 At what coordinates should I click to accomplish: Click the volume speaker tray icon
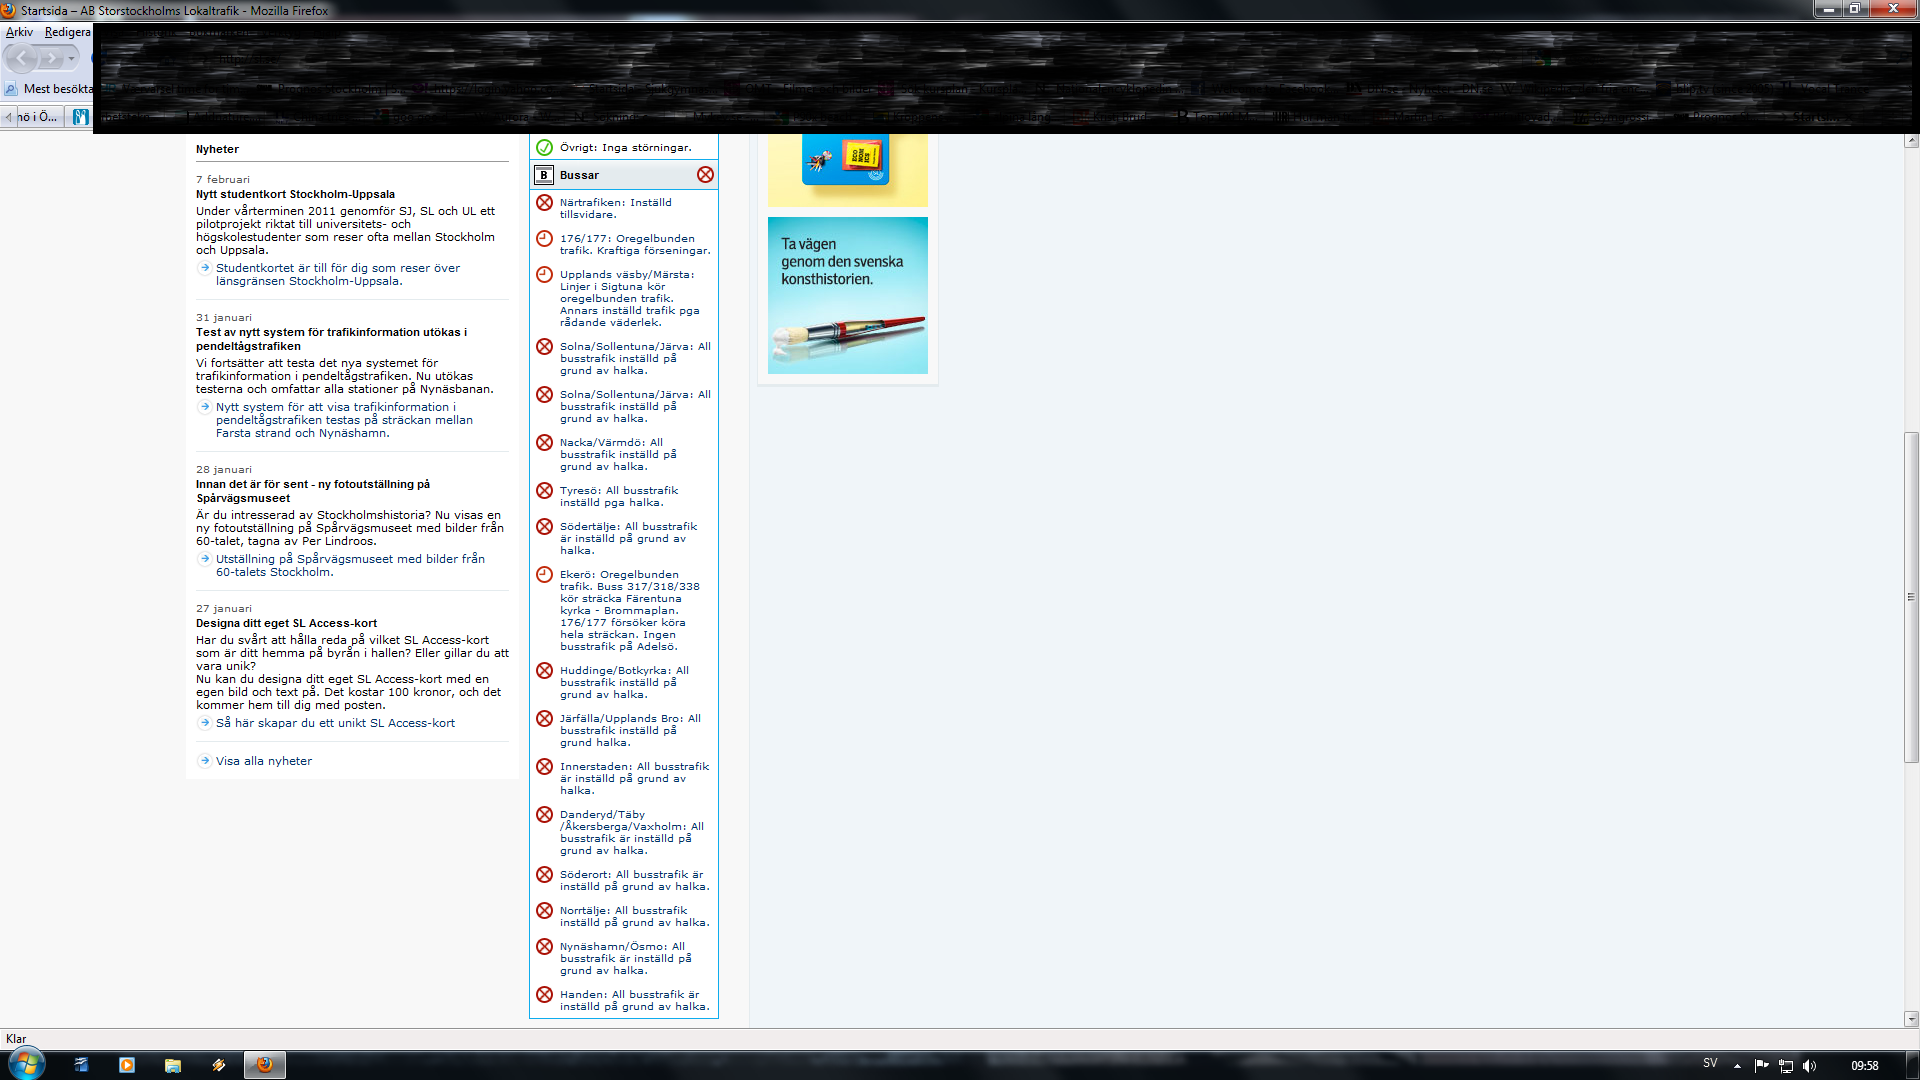click(x=1809, y=1066)
